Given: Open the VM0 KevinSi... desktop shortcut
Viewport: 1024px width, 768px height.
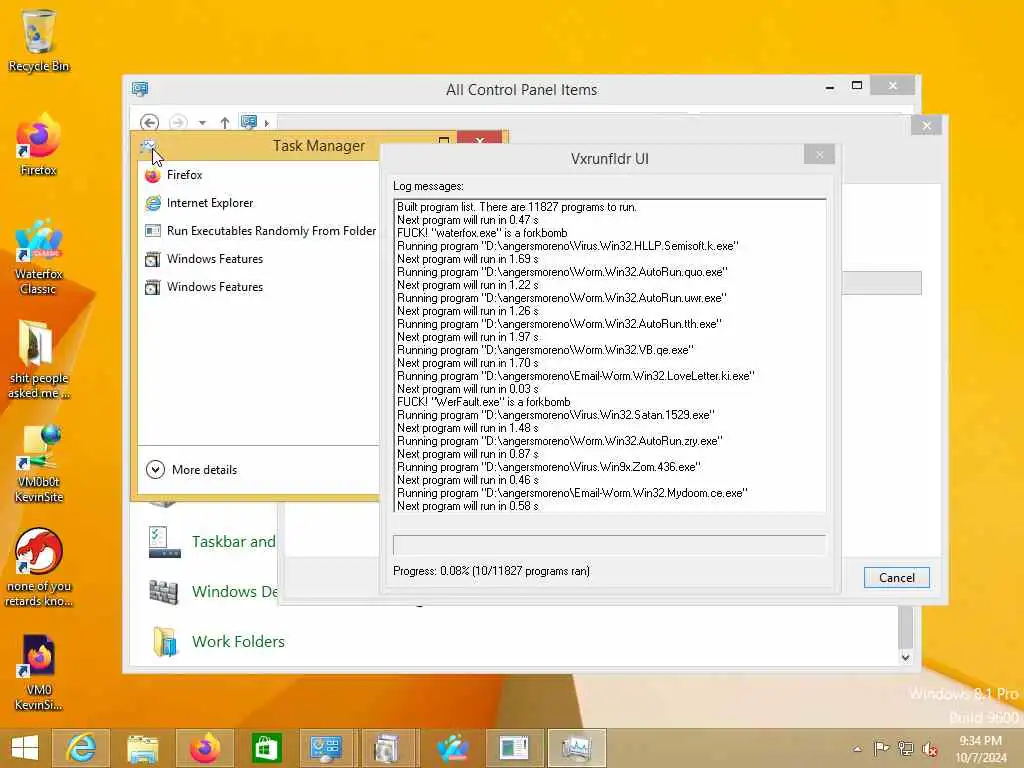Looking at the screenshot, I should coord(38,673).
